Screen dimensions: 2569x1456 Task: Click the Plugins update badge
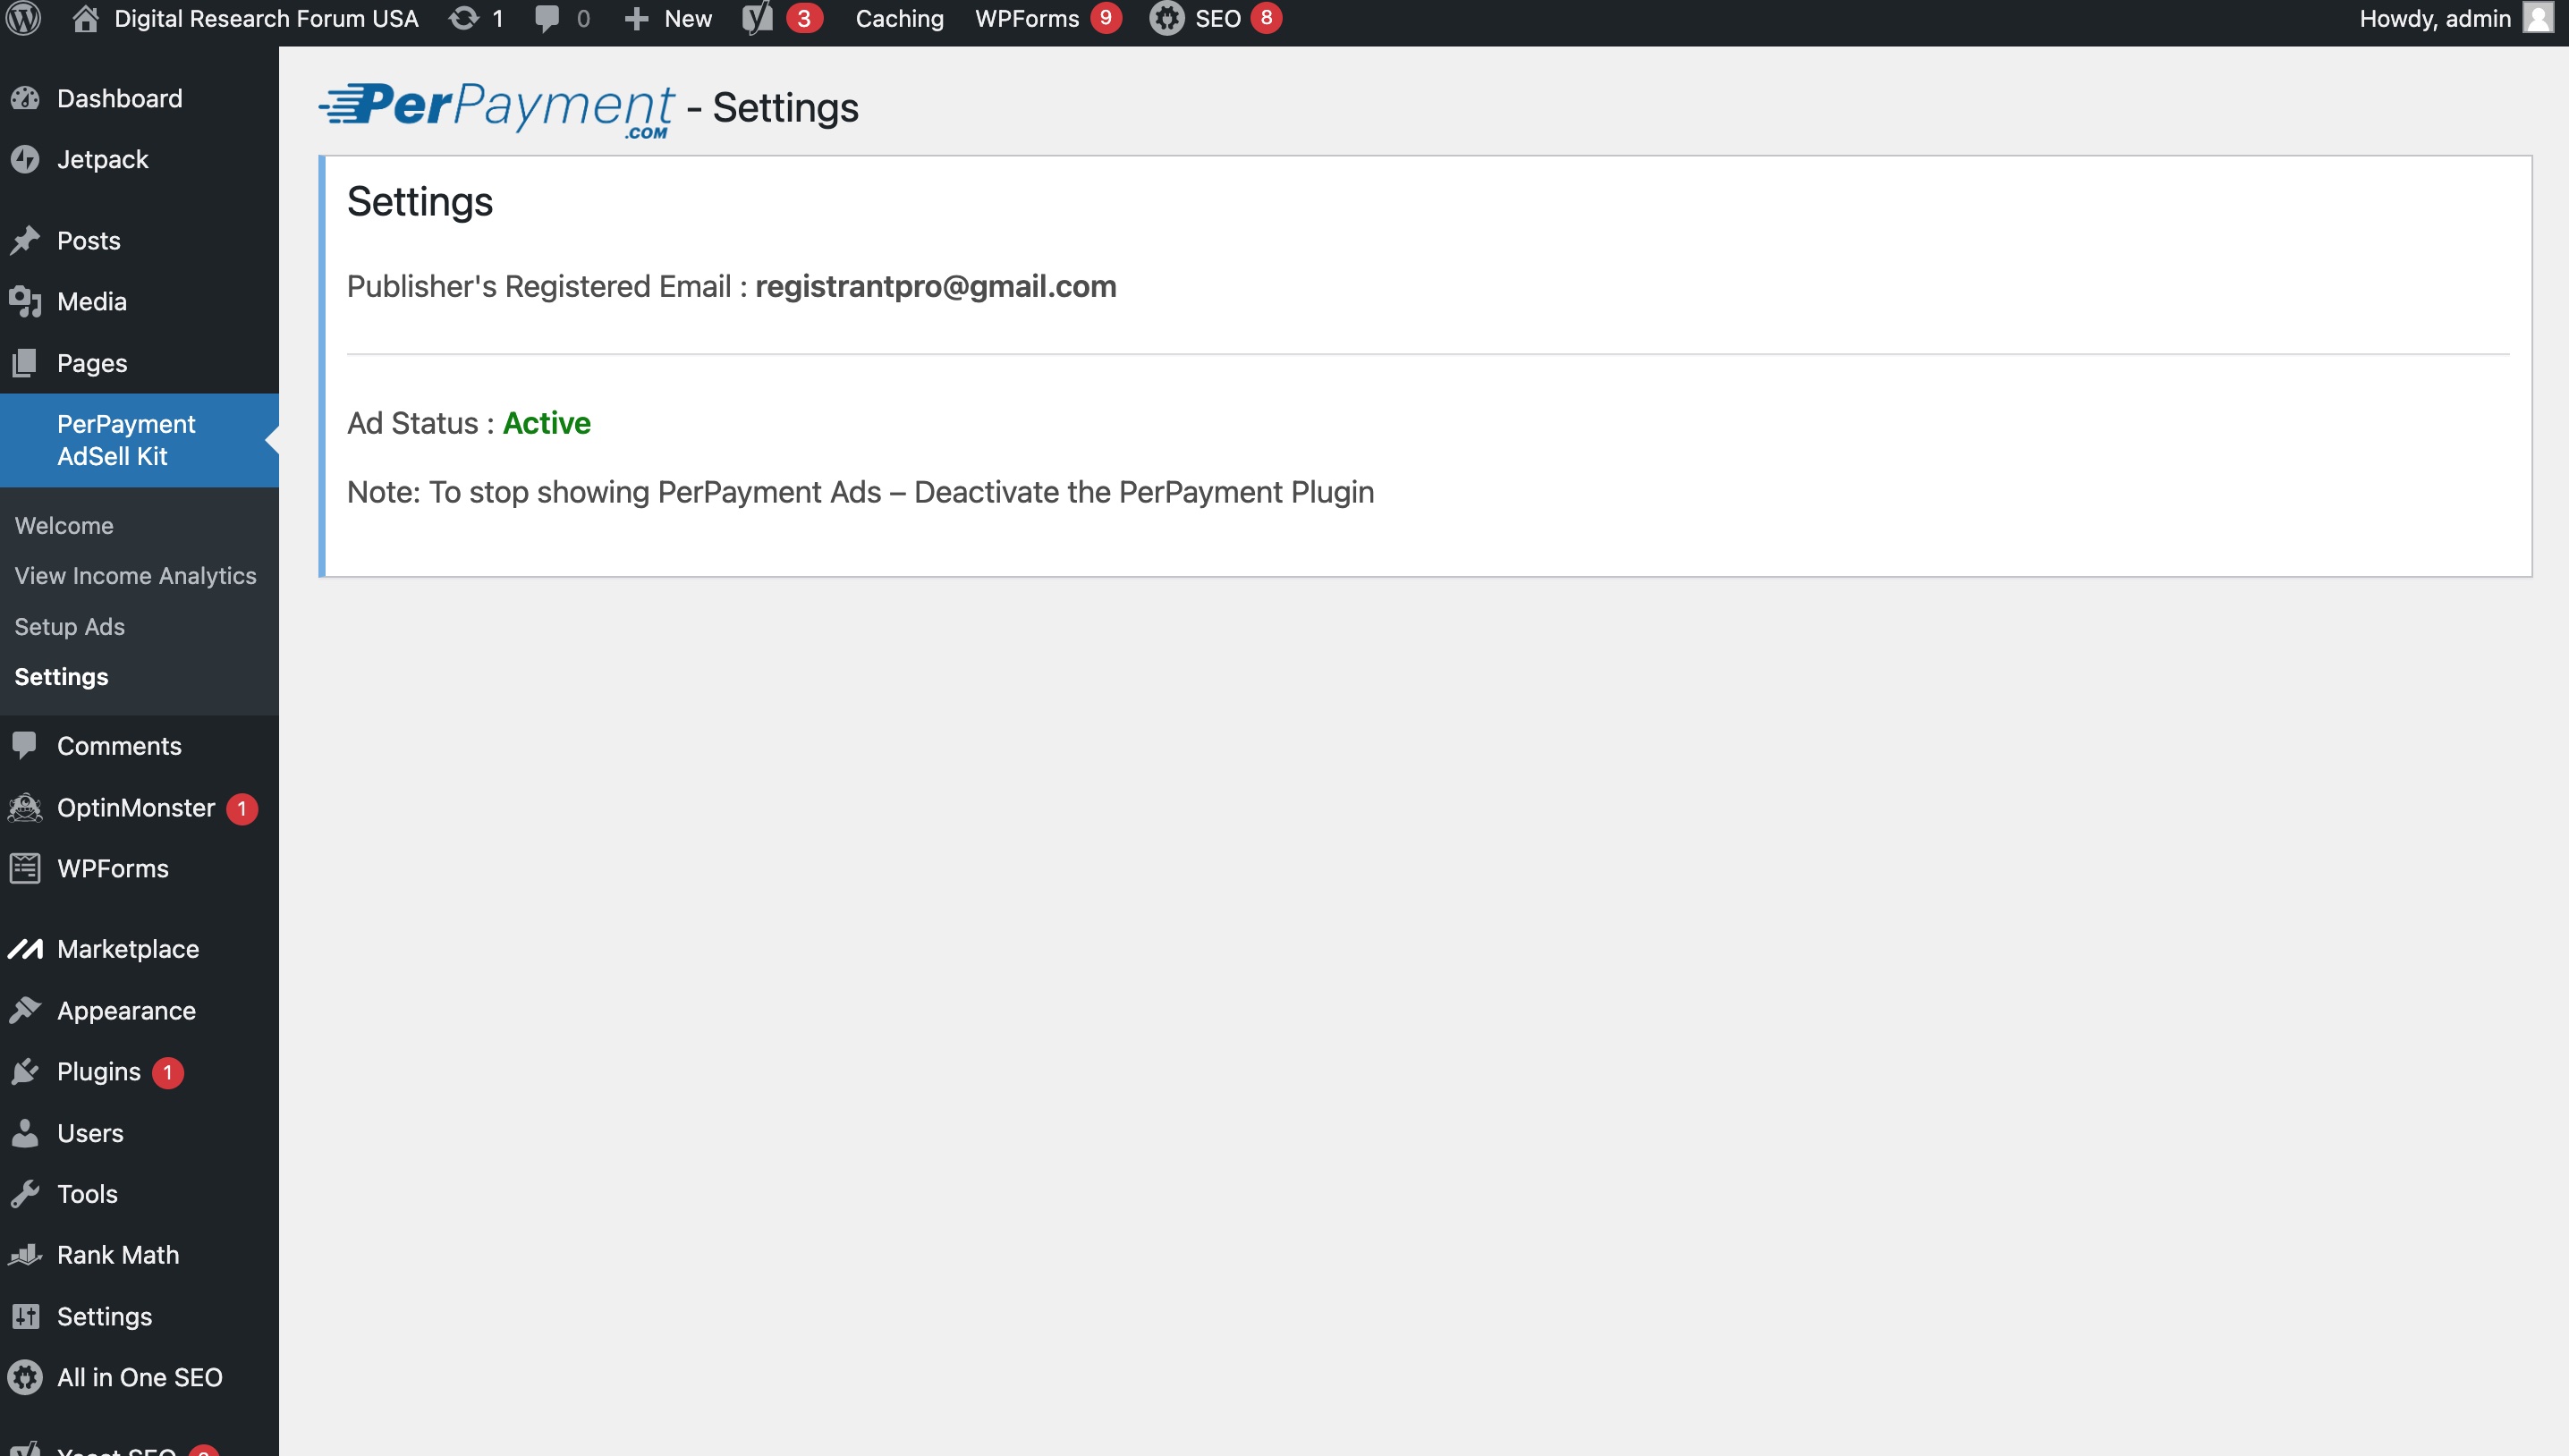point(167,1072)
